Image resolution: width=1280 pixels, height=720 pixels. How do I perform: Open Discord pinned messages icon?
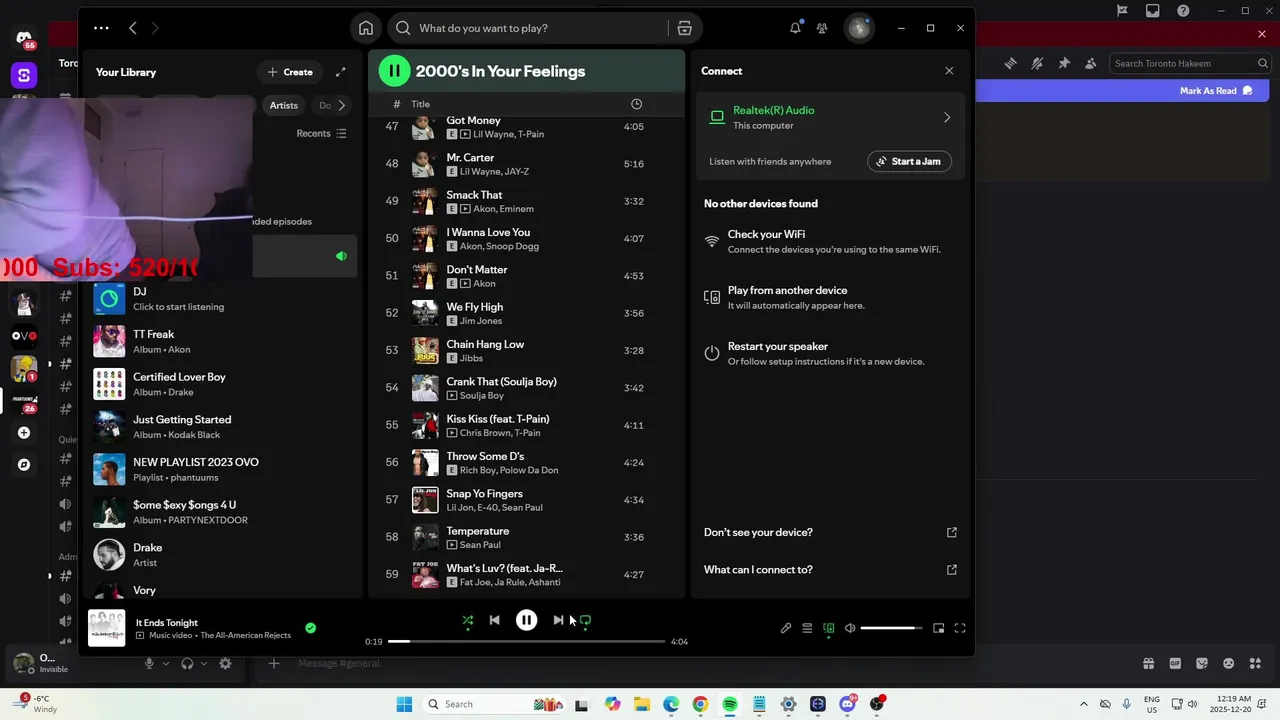coord(1064,63)
